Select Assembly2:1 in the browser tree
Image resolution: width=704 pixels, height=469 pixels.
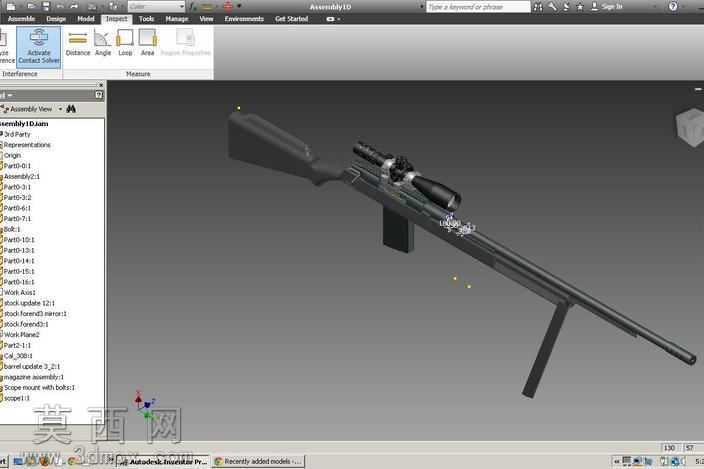pyautogui.click(x=22, y=176)
